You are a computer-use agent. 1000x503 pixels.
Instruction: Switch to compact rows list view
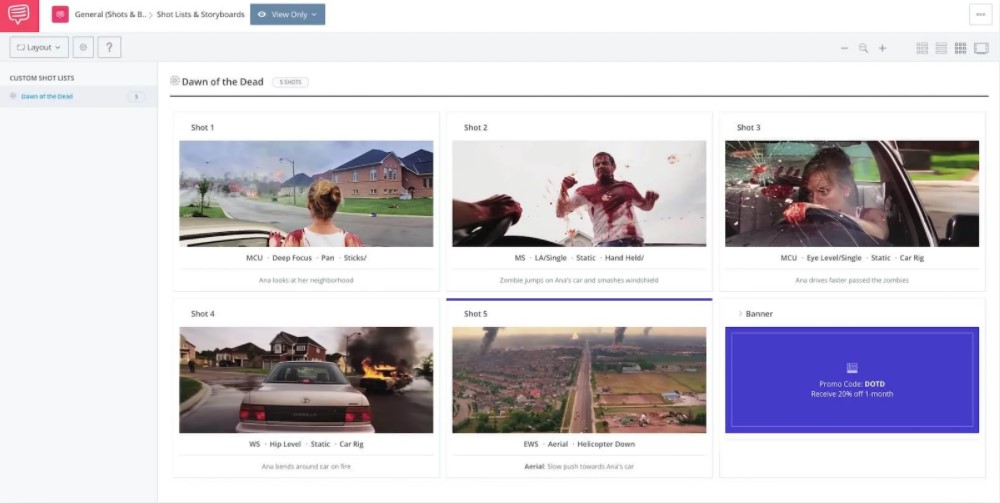[941, 48]
